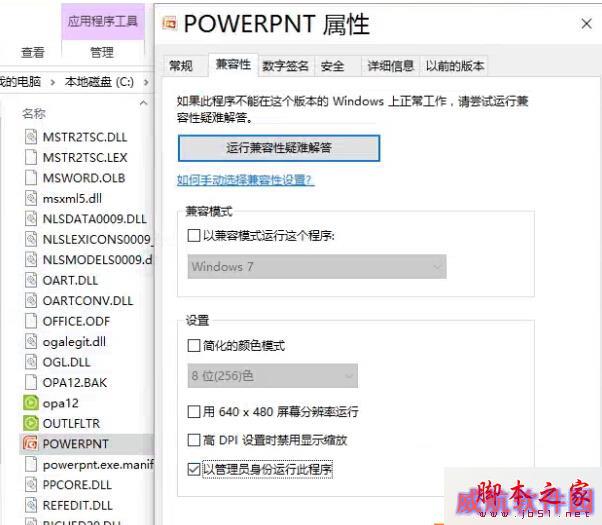Select the file name OARTCONV.DLL
This screenshot has height=525, width=602.
88,300
